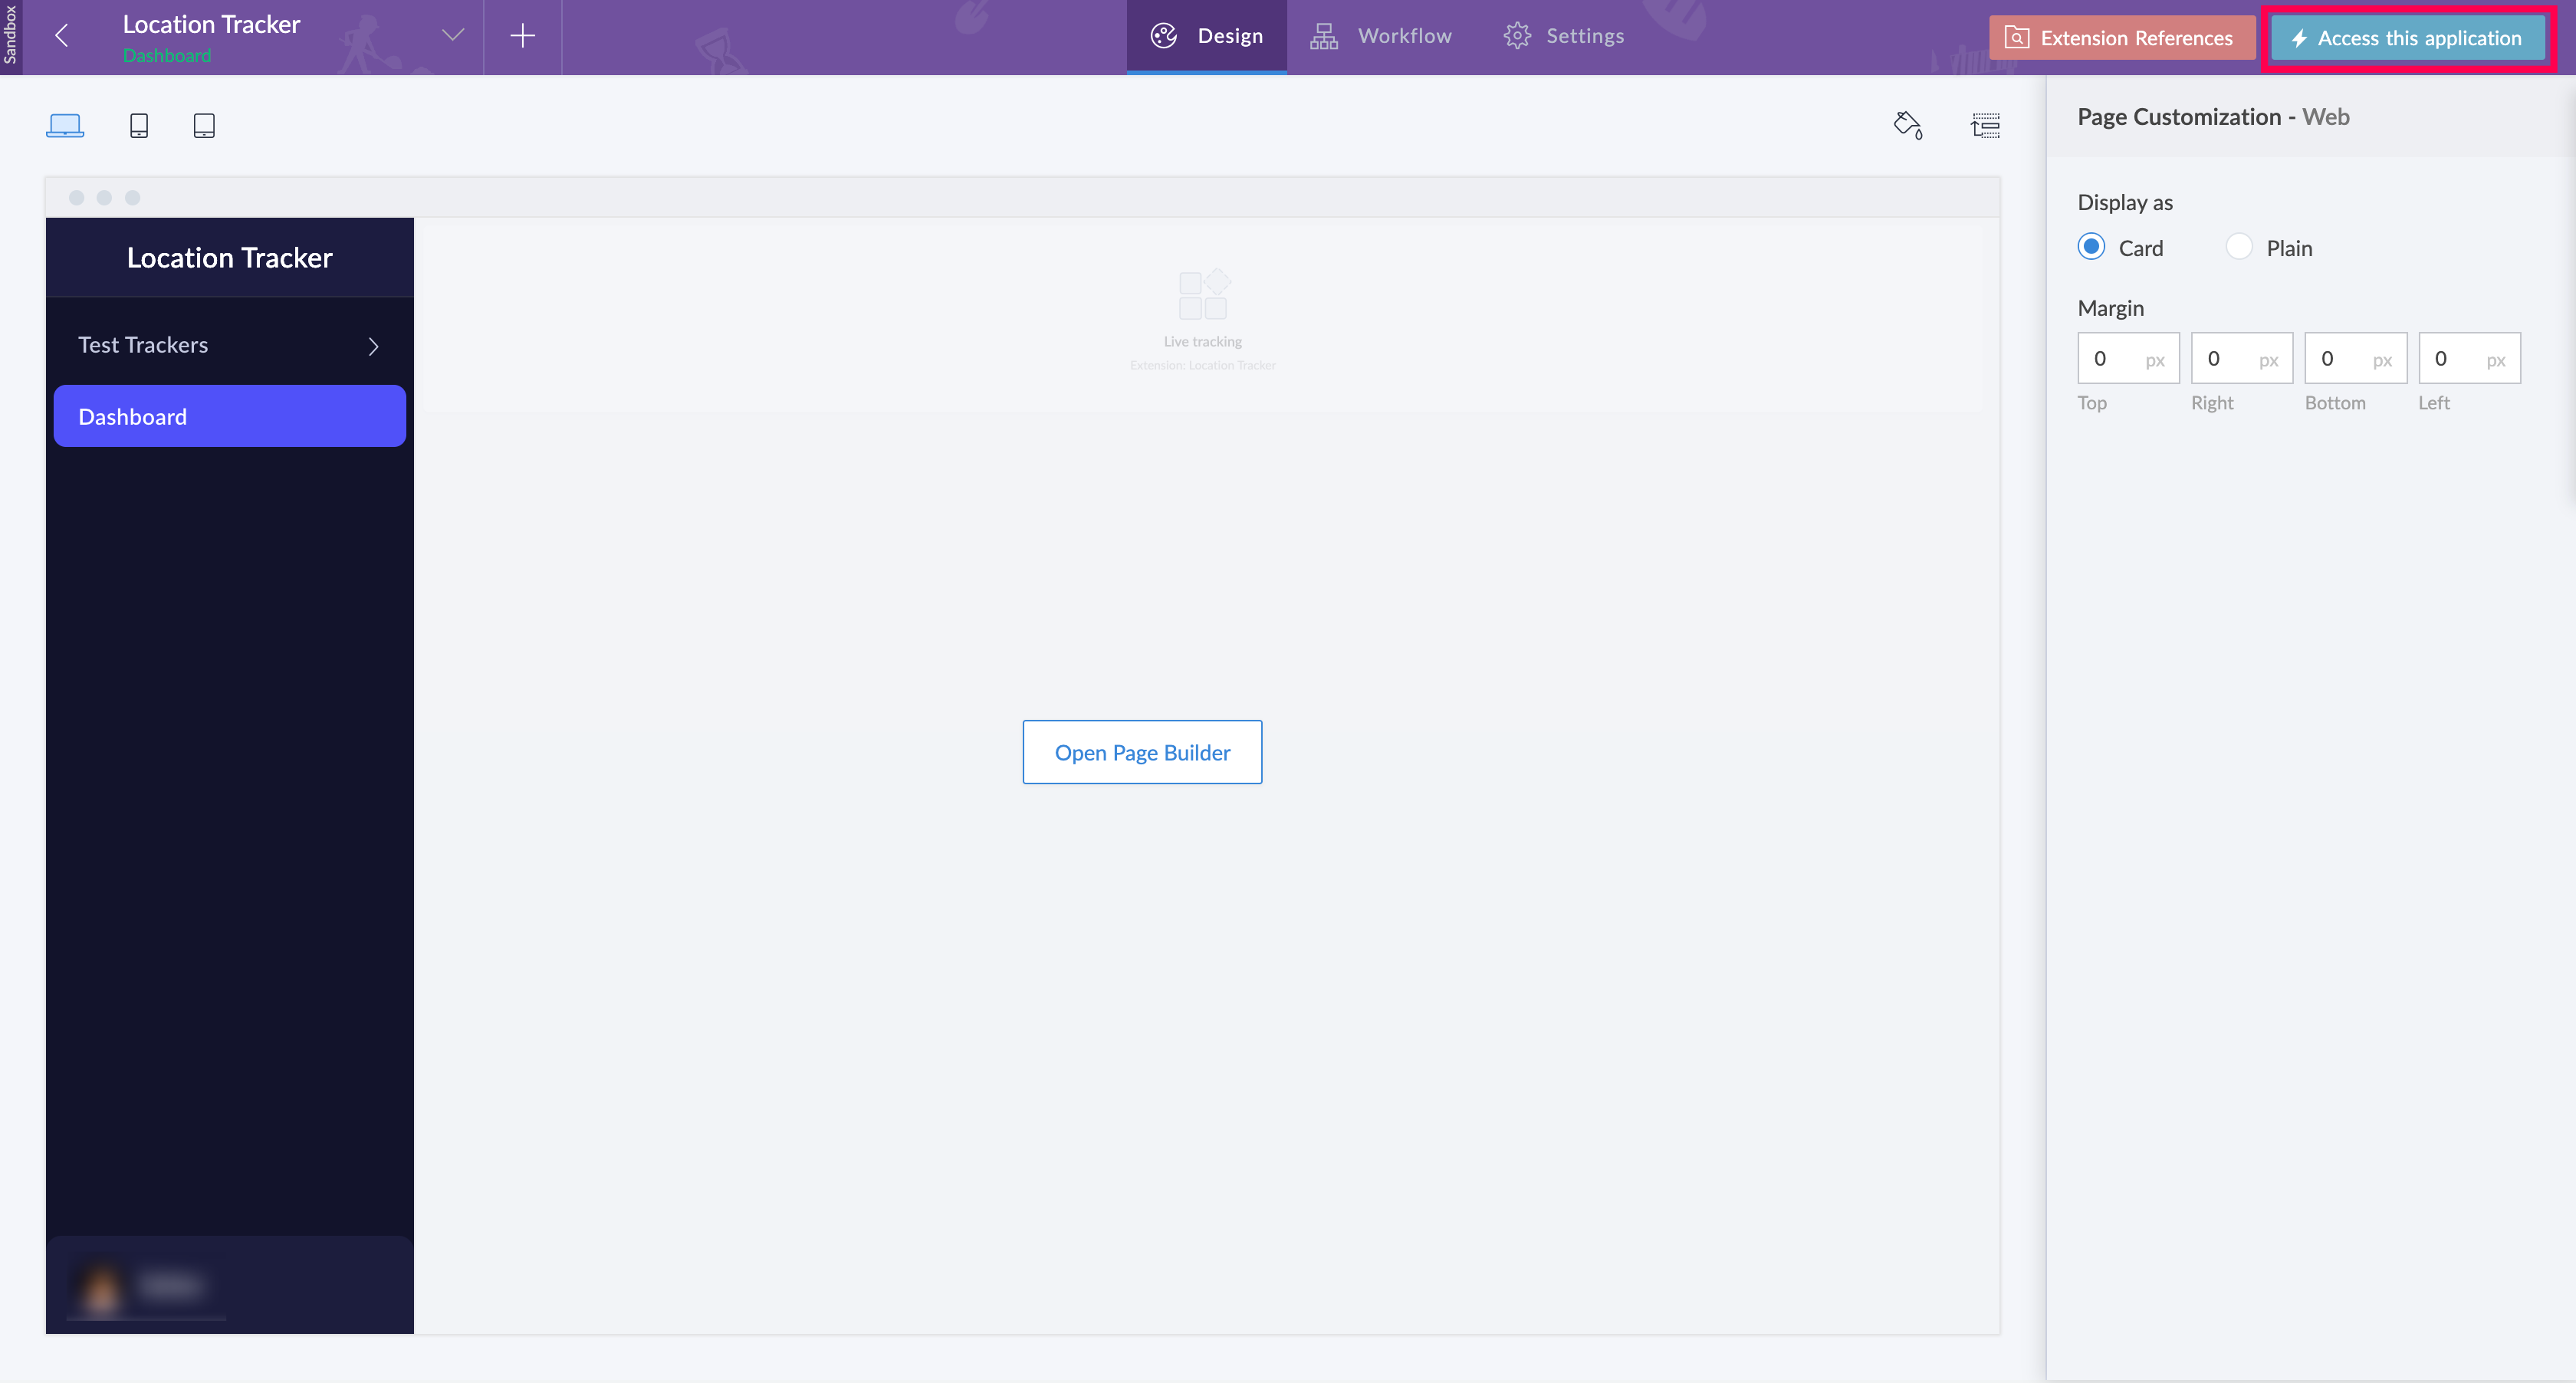Select the Card display radio button
This screenshot has width=2576, height=1383.
[2091, 247]
